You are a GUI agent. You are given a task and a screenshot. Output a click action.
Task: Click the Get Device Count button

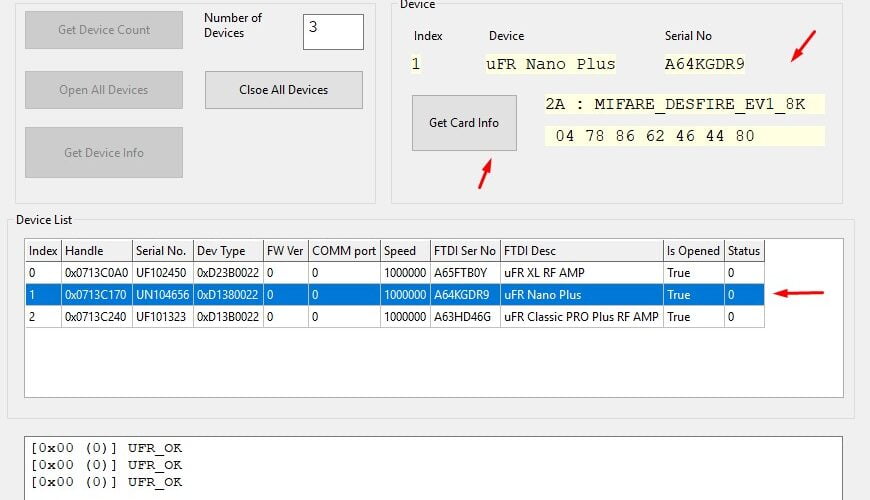[104, 30]
